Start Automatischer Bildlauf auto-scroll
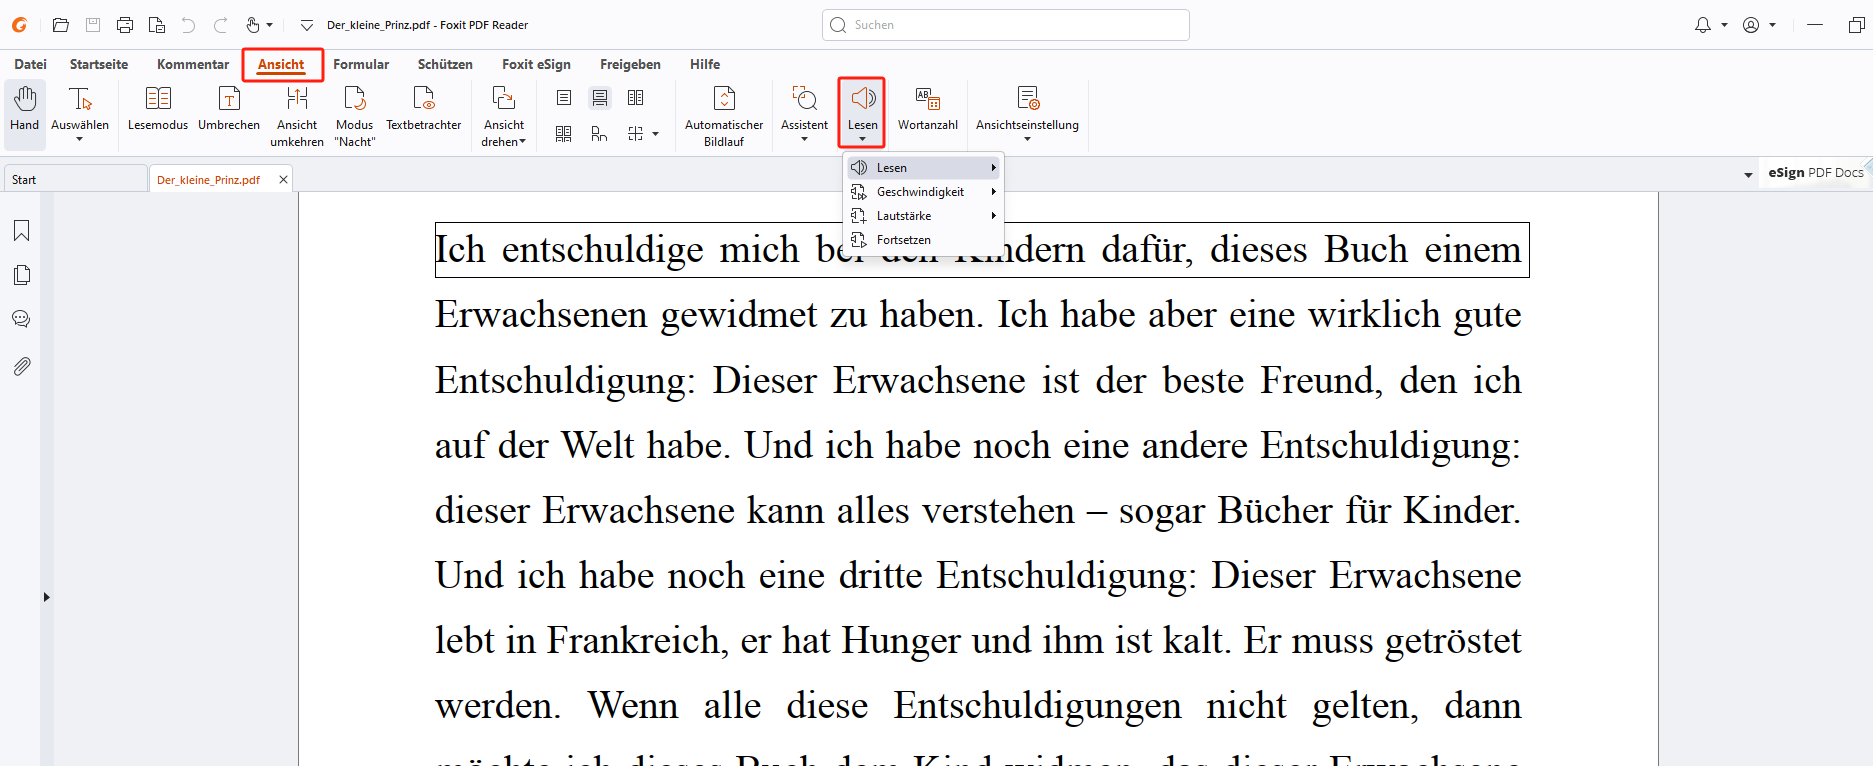 click(724, 116)
